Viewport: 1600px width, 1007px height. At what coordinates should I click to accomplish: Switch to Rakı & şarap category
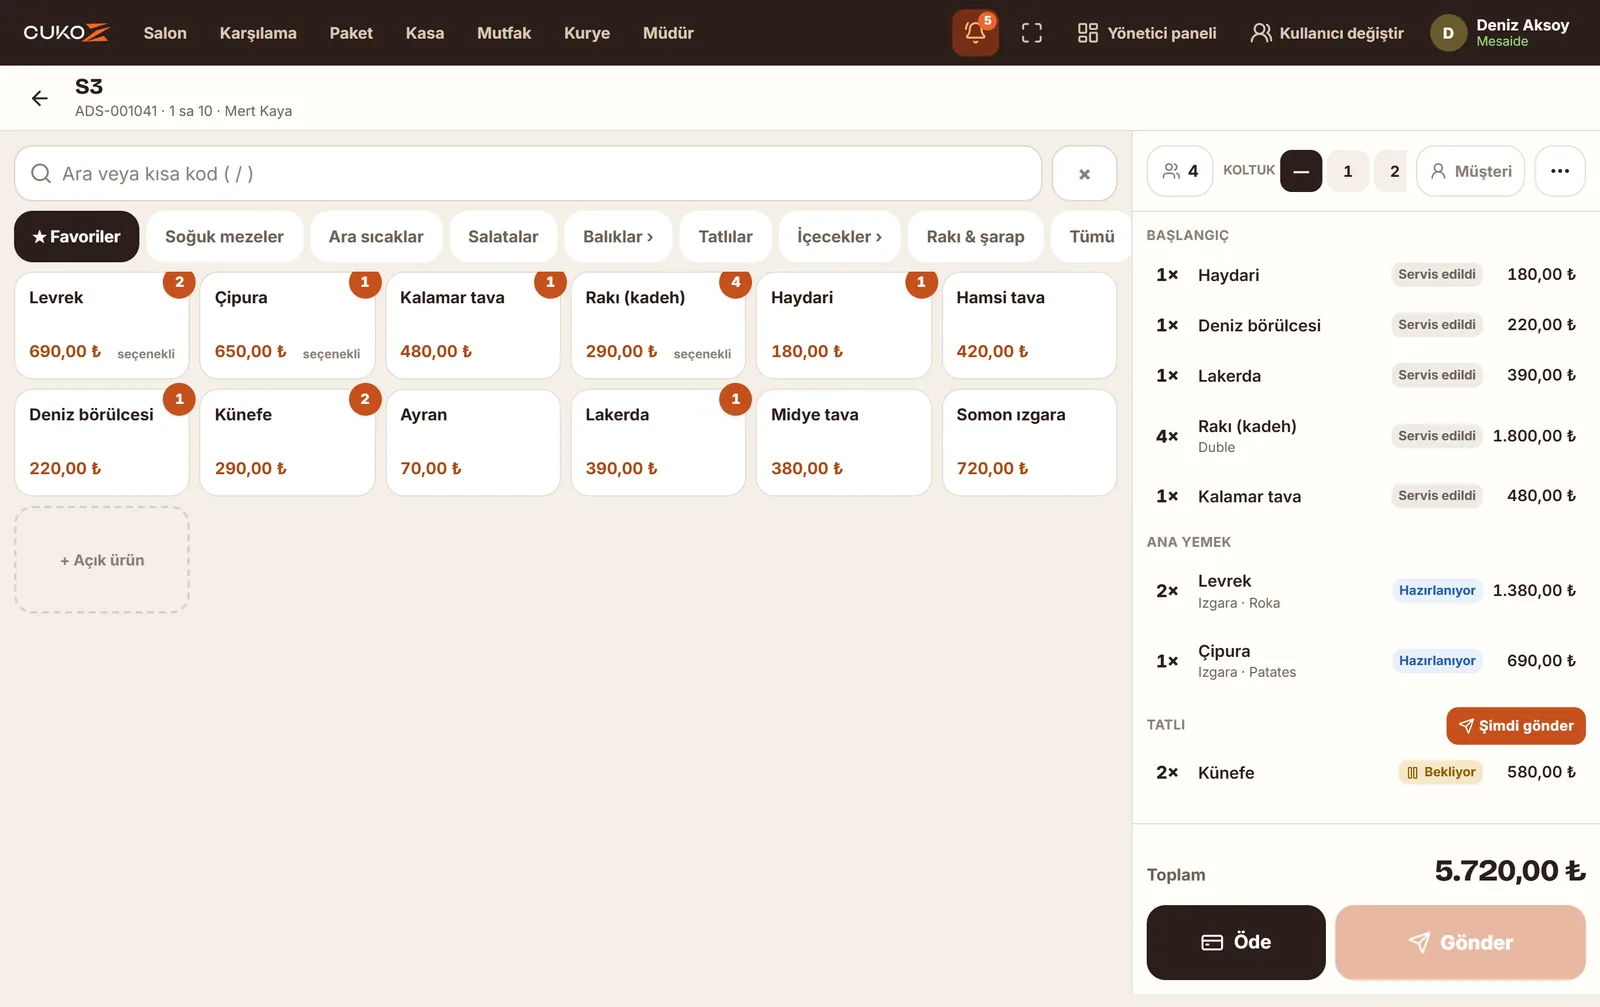(975, 237)
